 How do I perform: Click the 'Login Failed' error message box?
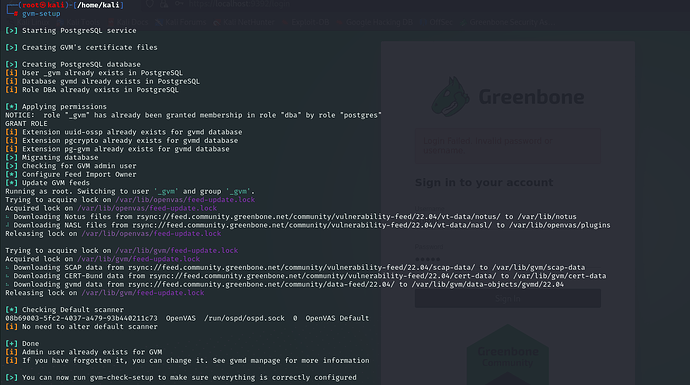coord(508,146)
